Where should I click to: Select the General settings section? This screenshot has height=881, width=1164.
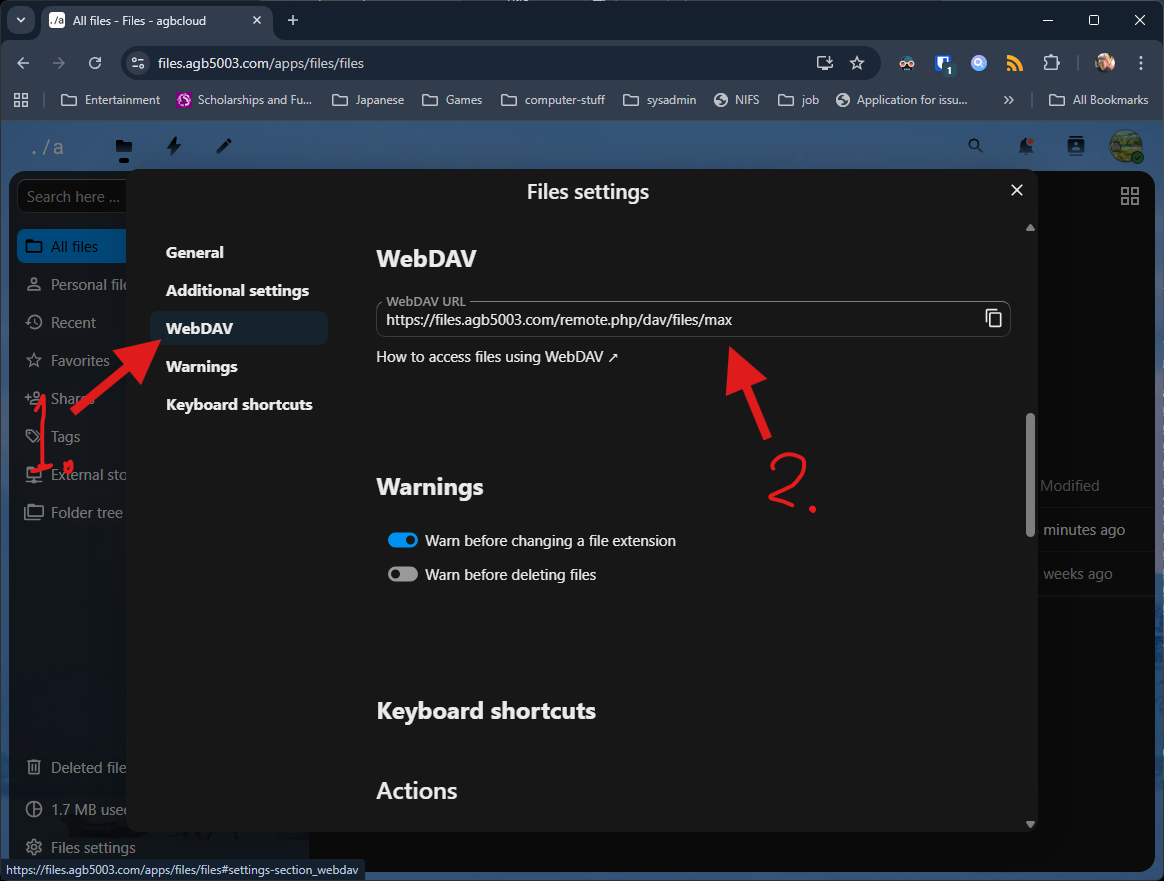pos(194,252)
